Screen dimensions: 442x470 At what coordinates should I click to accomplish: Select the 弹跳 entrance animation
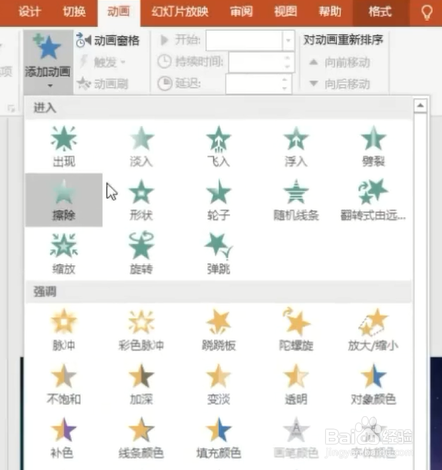[x=218, y=254]
